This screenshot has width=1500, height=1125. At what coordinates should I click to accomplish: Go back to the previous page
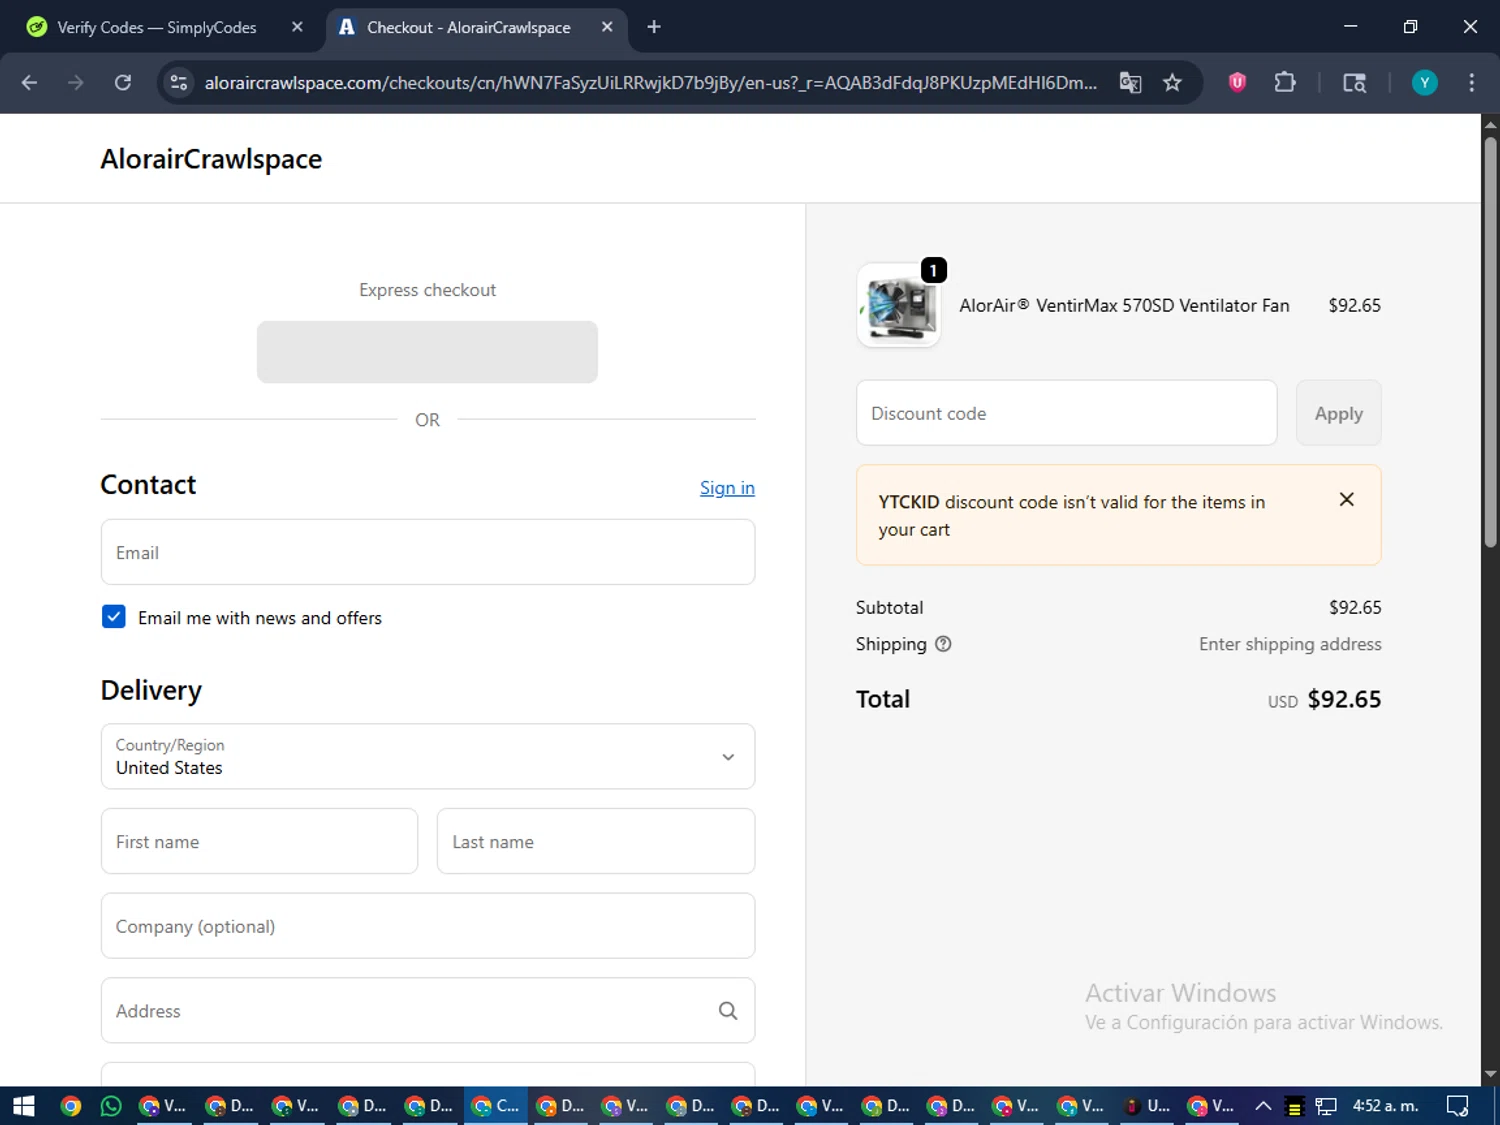click(29, 83)
